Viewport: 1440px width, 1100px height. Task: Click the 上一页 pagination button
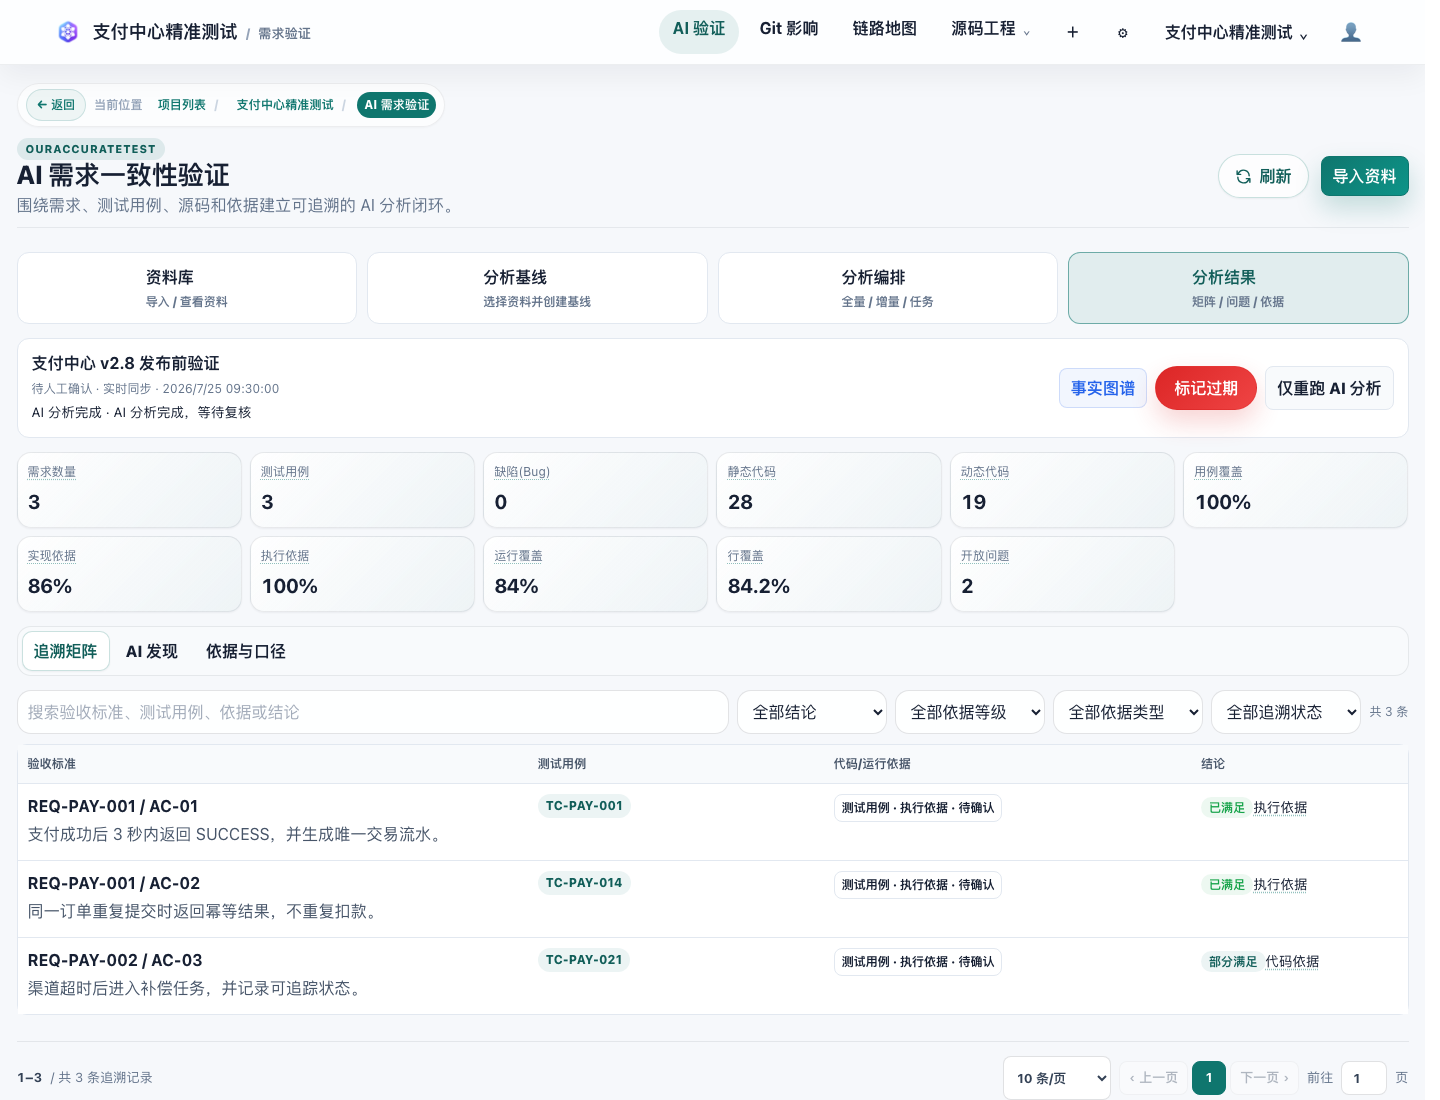pos(1153,1078)
